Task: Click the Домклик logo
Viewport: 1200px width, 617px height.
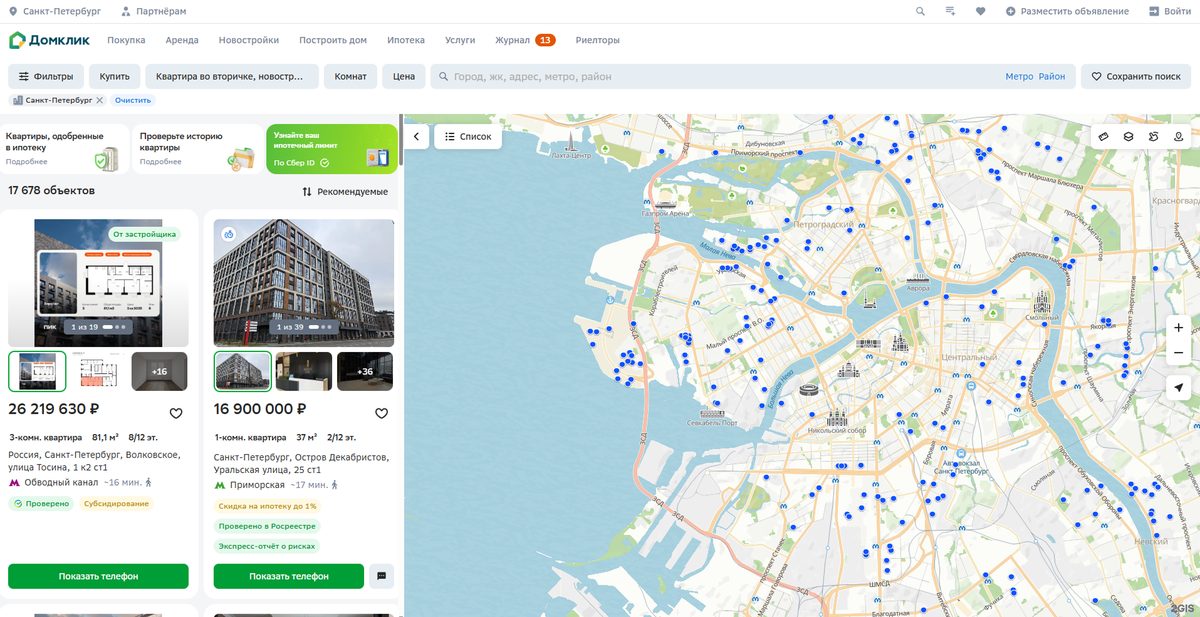Action: point(49,40)
